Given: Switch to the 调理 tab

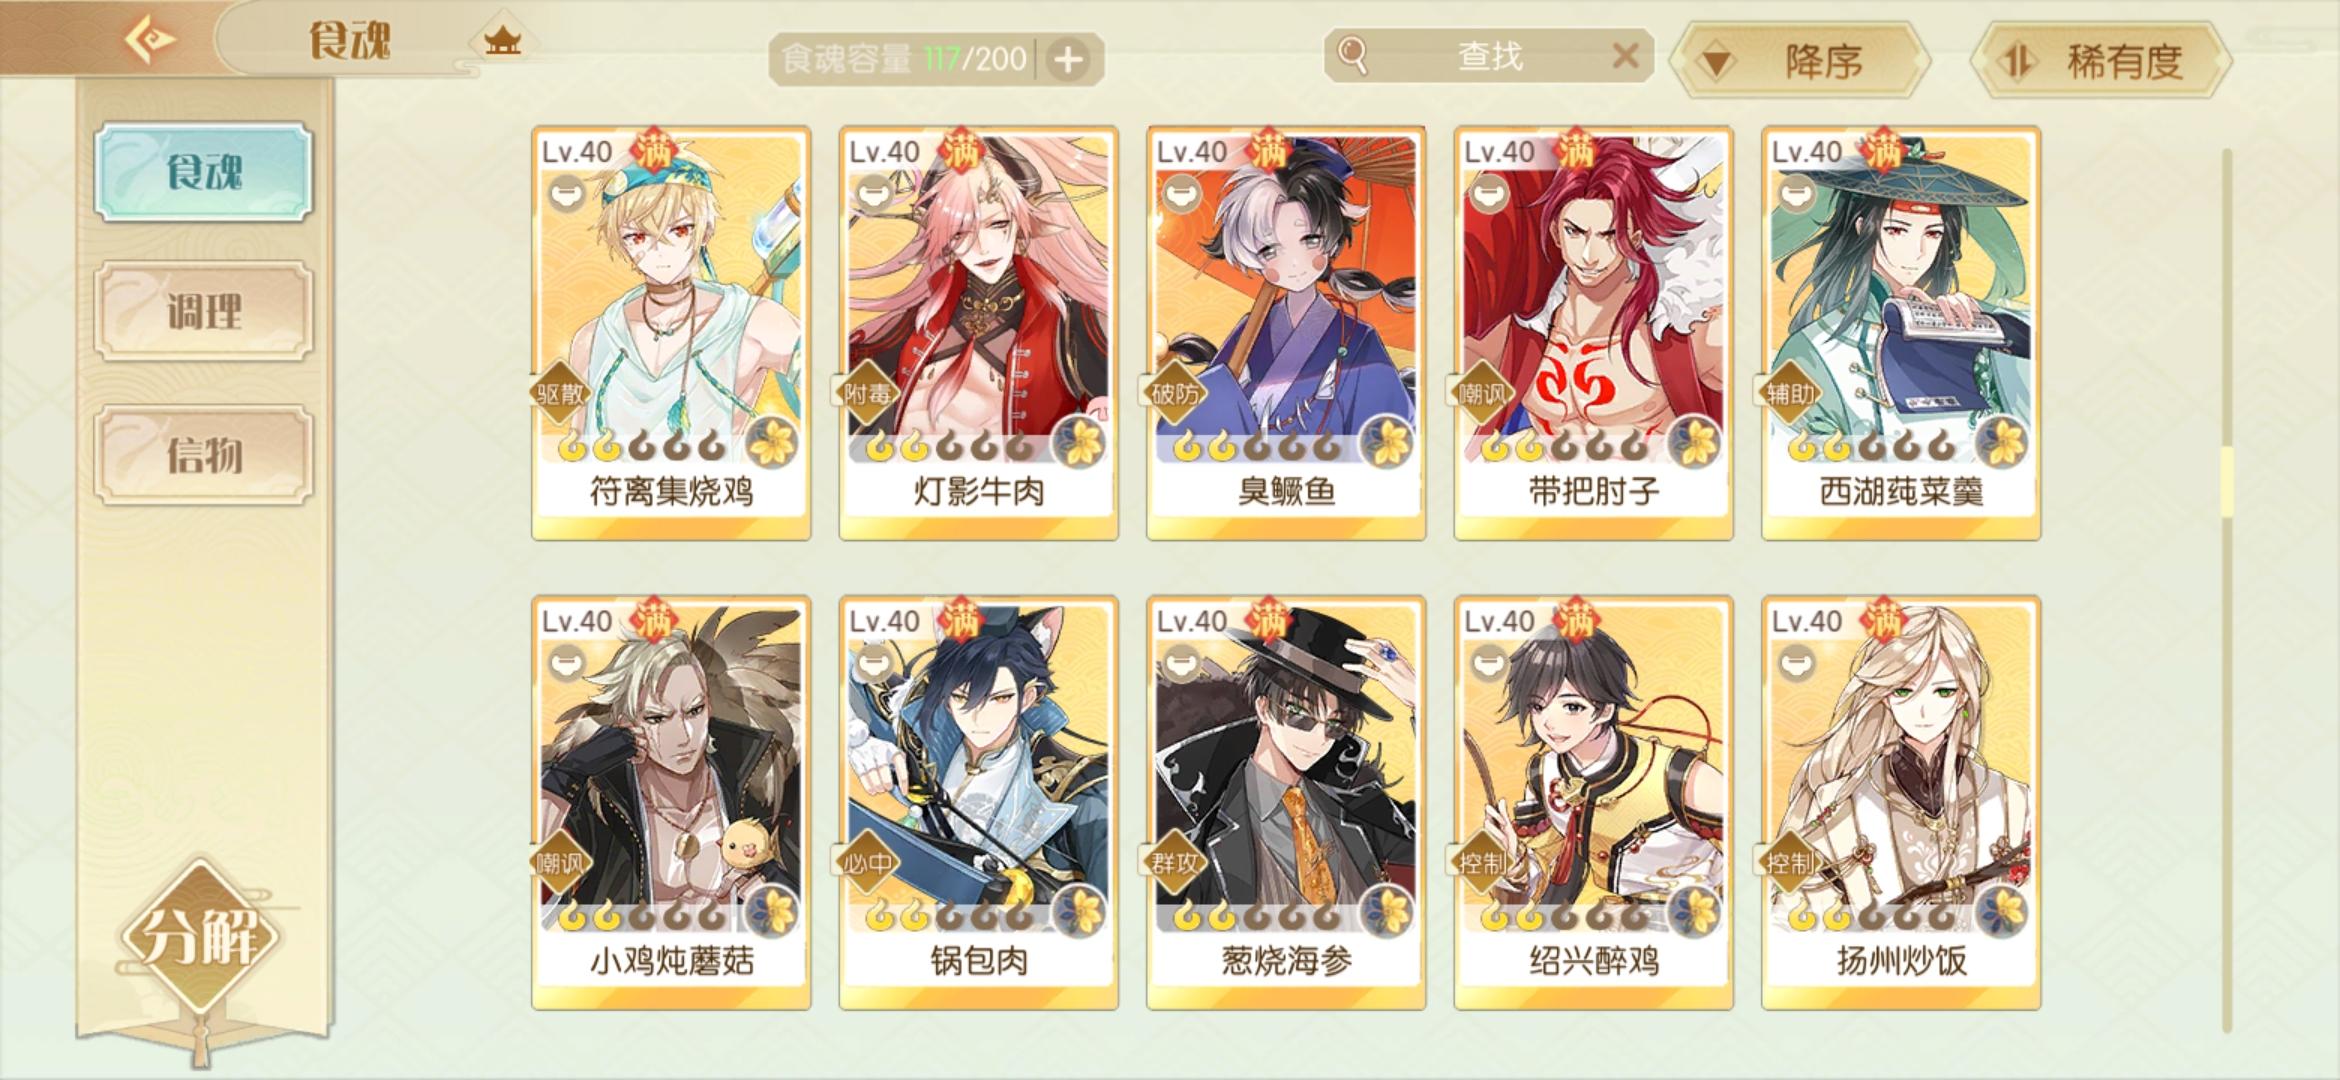Looking at the screenshot, I should tap(204, 311).
